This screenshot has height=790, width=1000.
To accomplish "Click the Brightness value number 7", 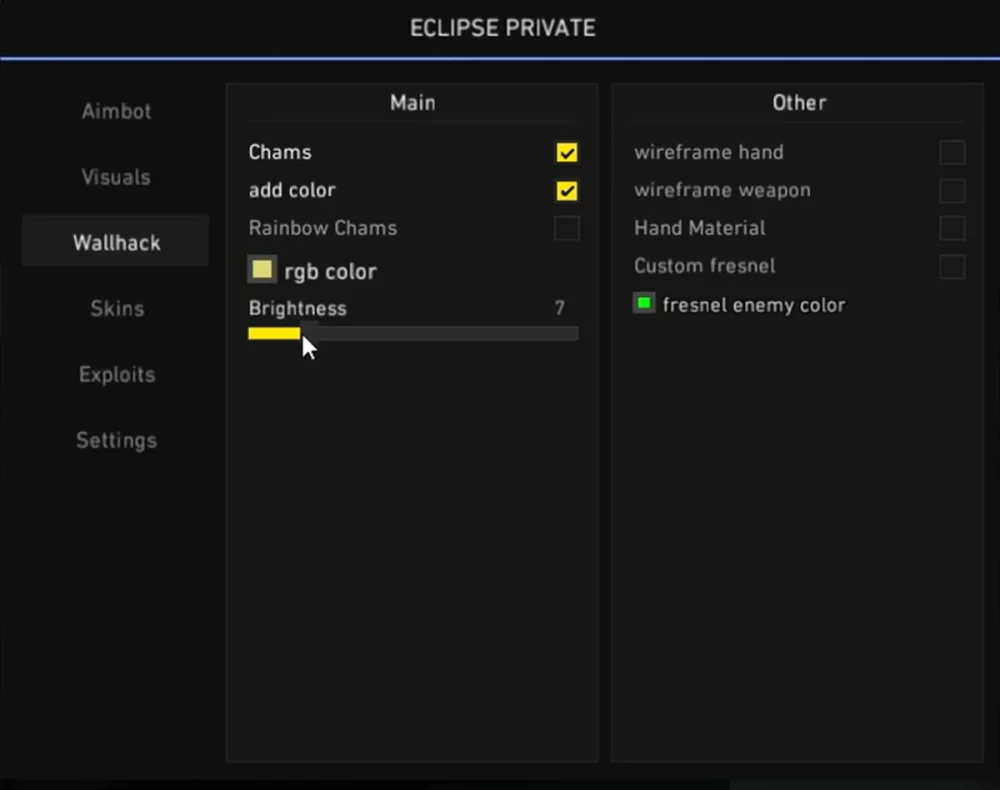I will pos(560,309).
